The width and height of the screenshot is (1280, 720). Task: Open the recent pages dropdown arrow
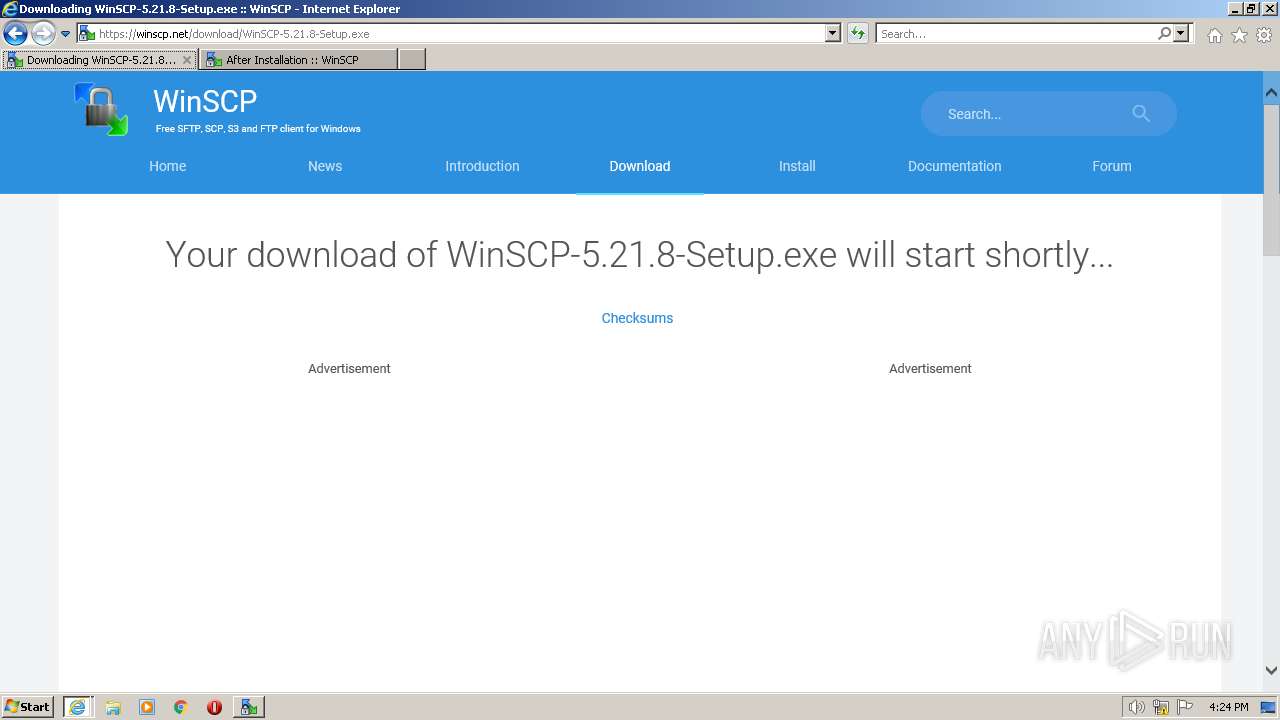[x=66, y=34]
